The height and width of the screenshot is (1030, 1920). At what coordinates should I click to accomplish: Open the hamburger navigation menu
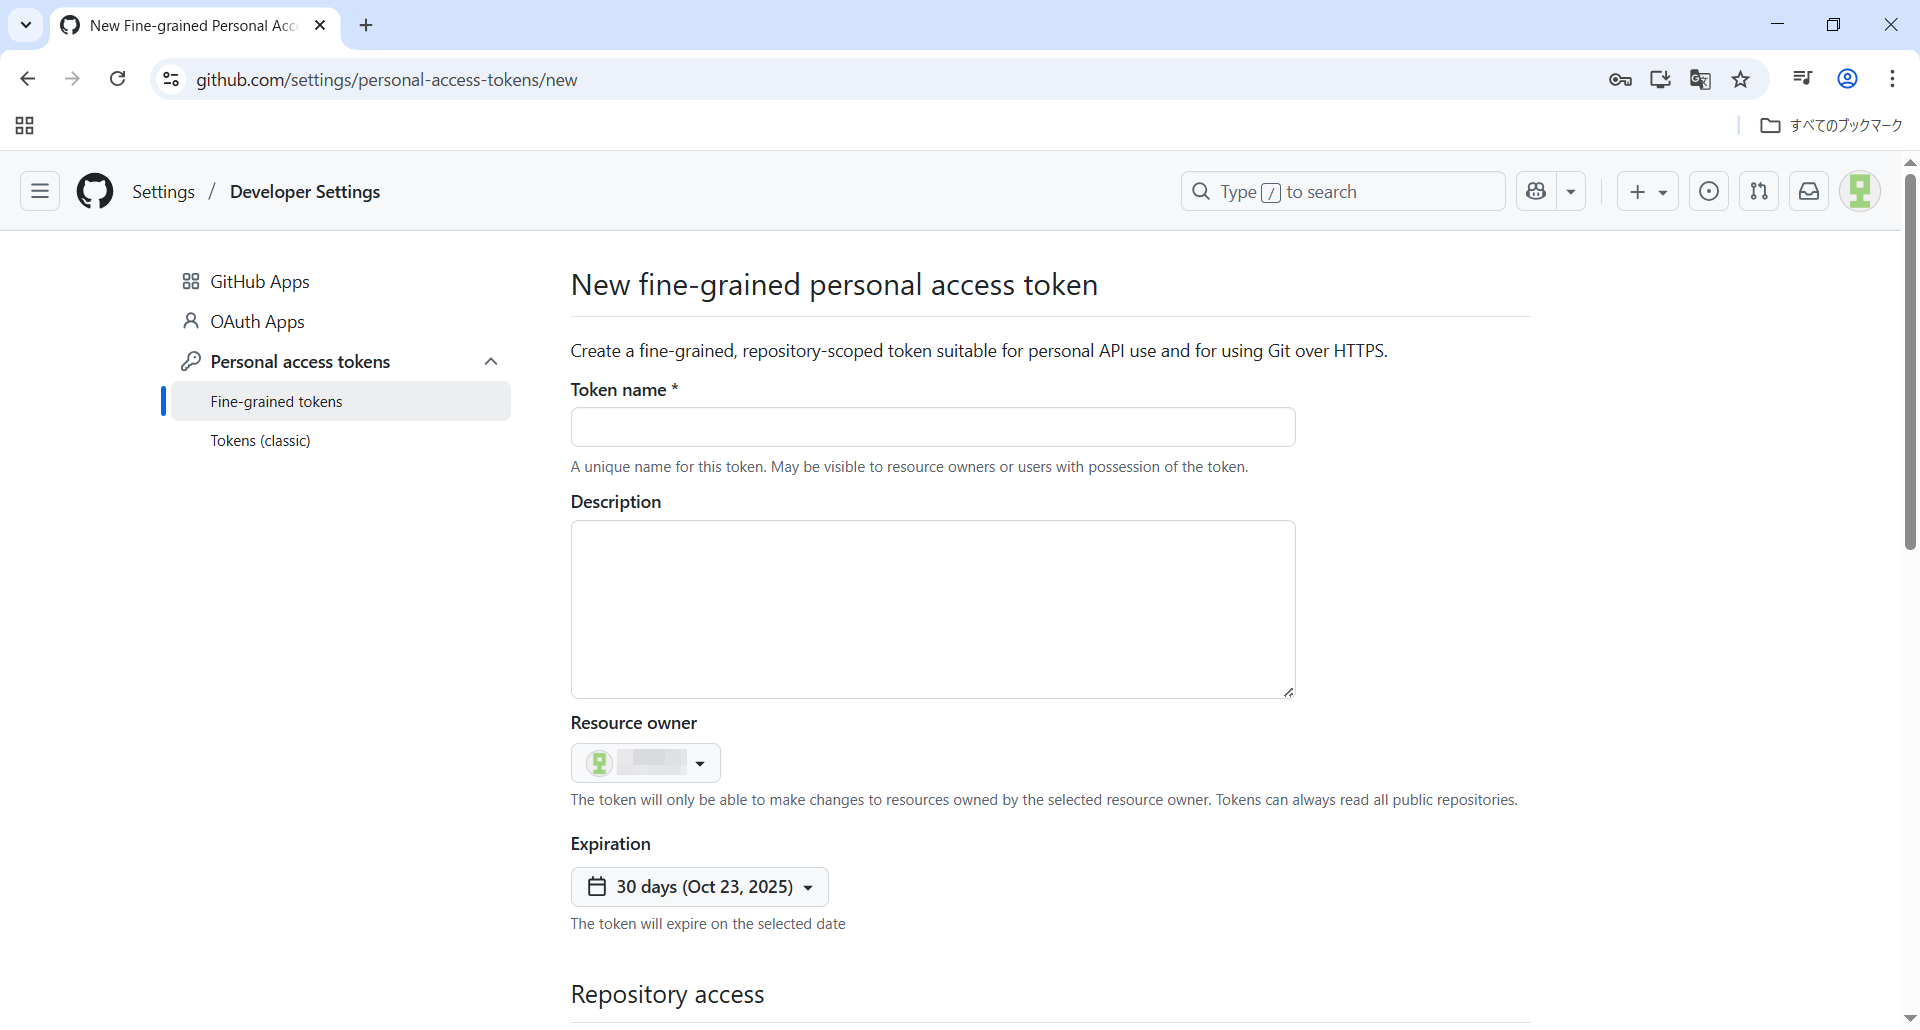[40, 191]
